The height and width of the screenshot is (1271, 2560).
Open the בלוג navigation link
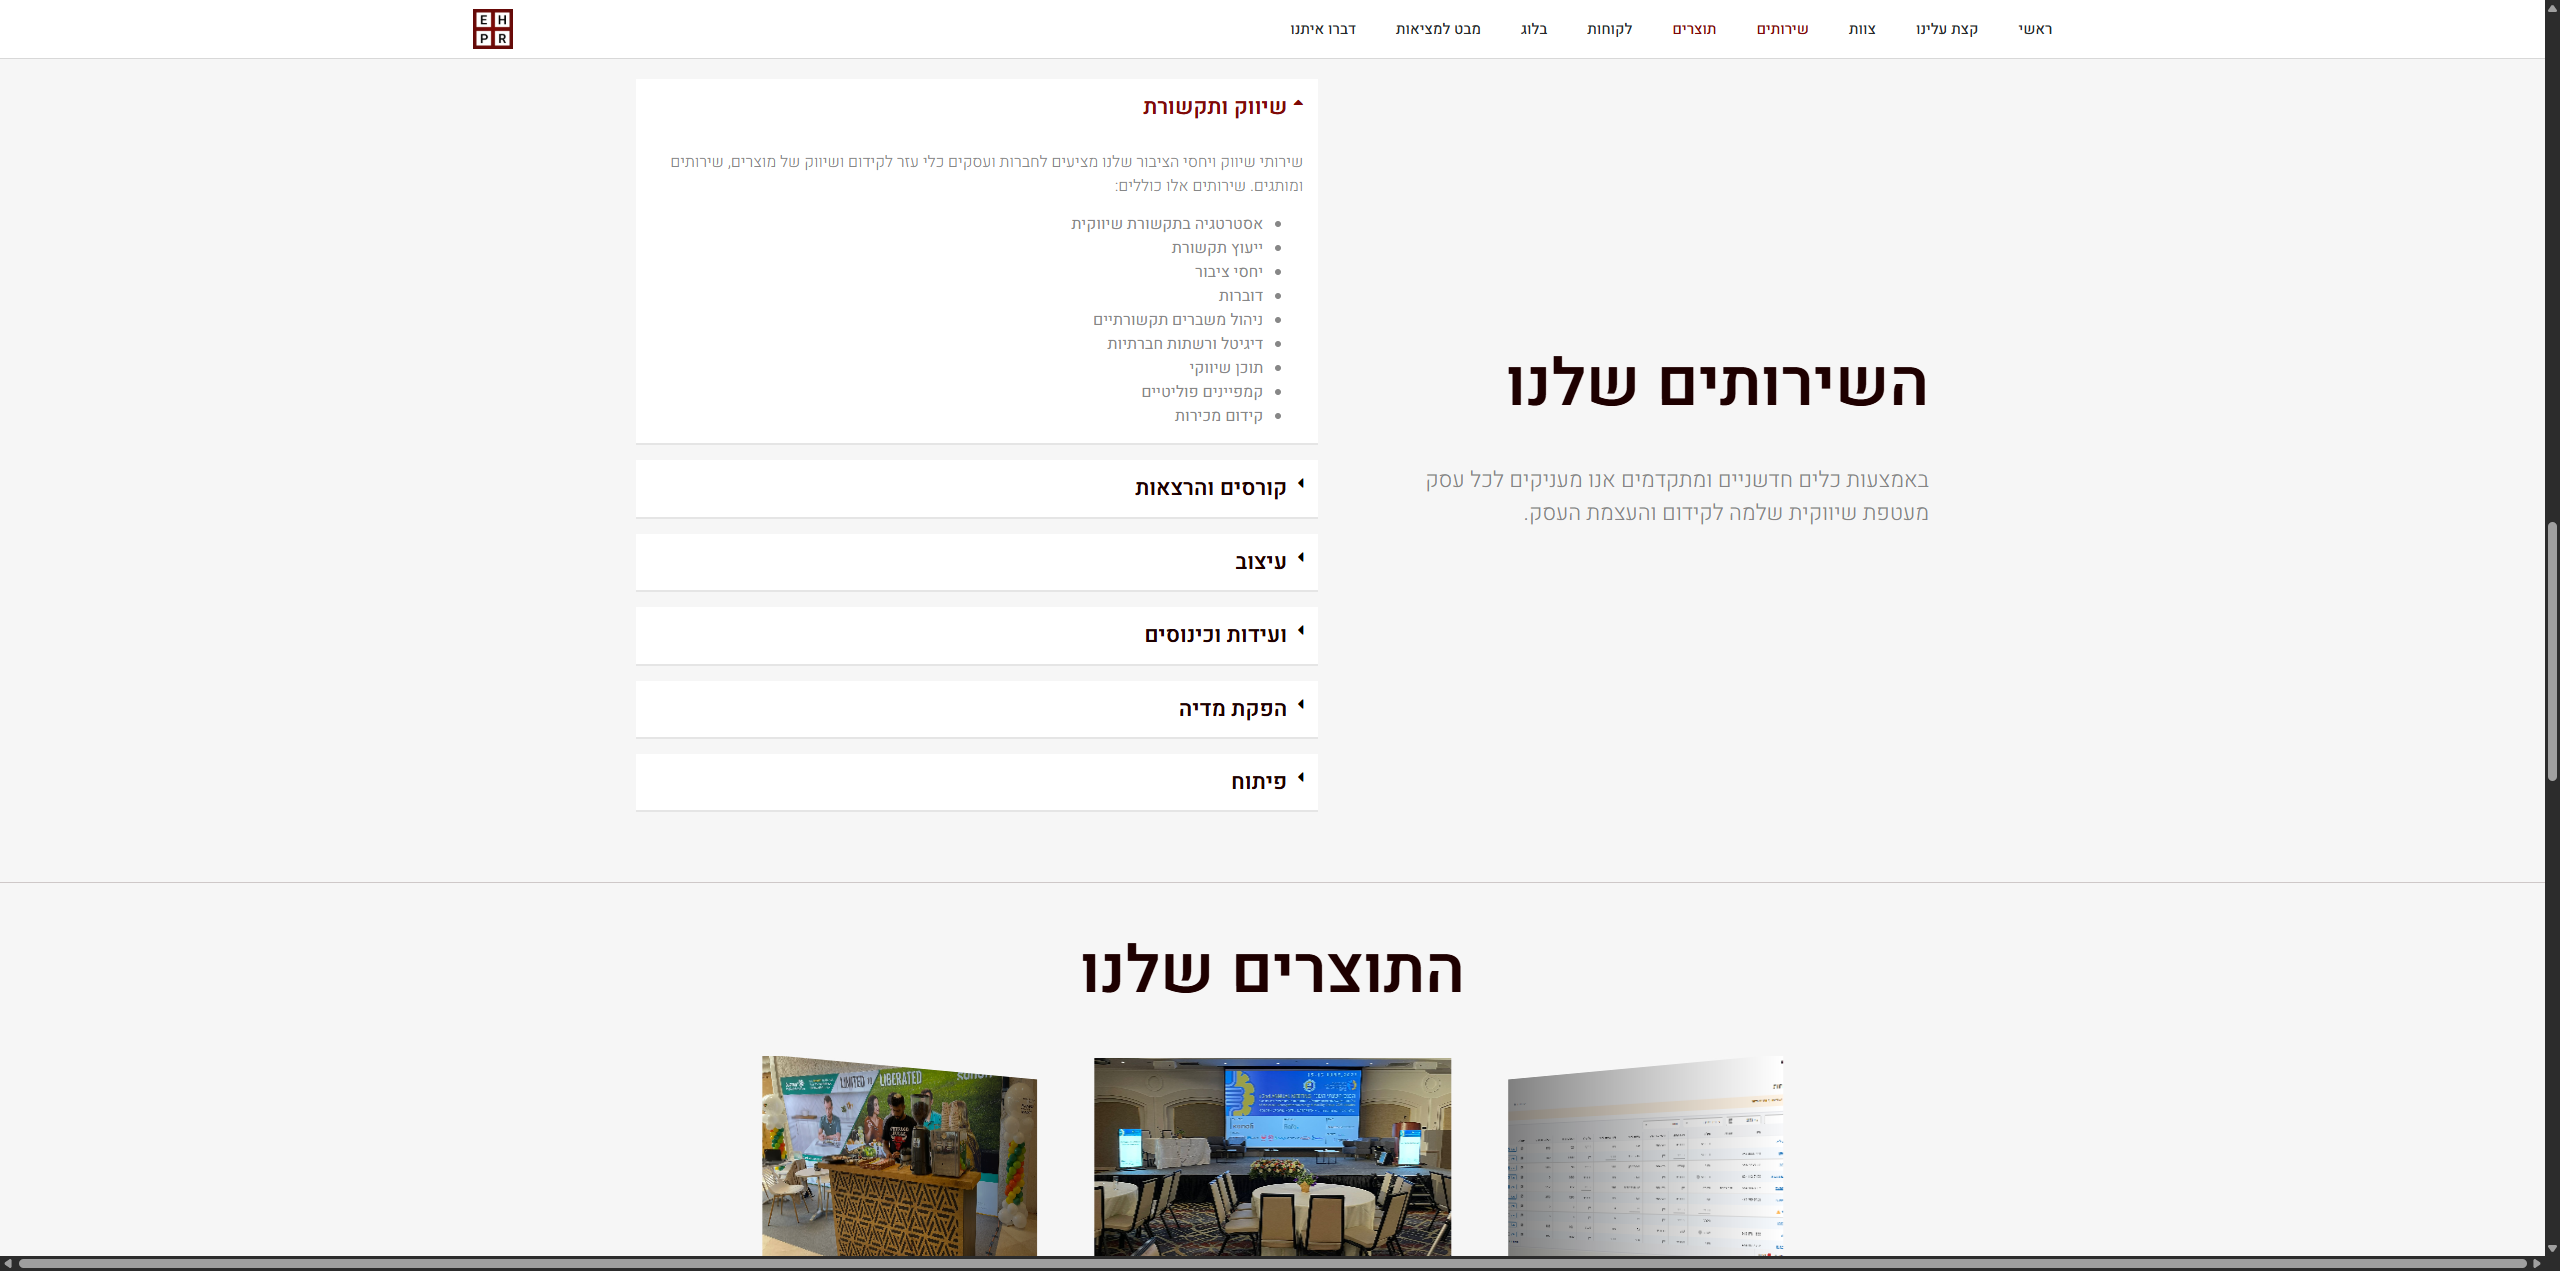1533,29
